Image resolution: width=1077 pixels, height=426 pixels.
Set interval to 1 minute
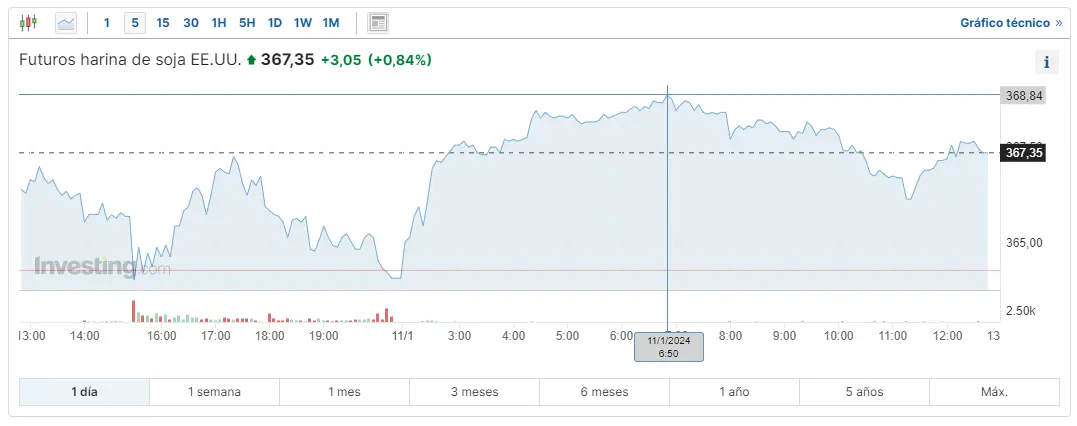pos(107,22)
